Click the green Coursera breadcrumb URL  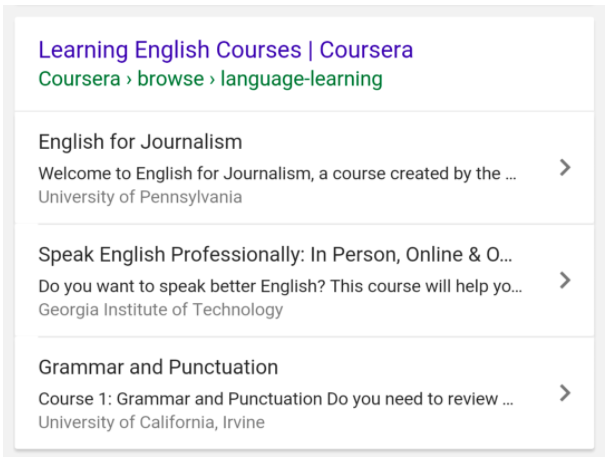click(x=210, y=79)
